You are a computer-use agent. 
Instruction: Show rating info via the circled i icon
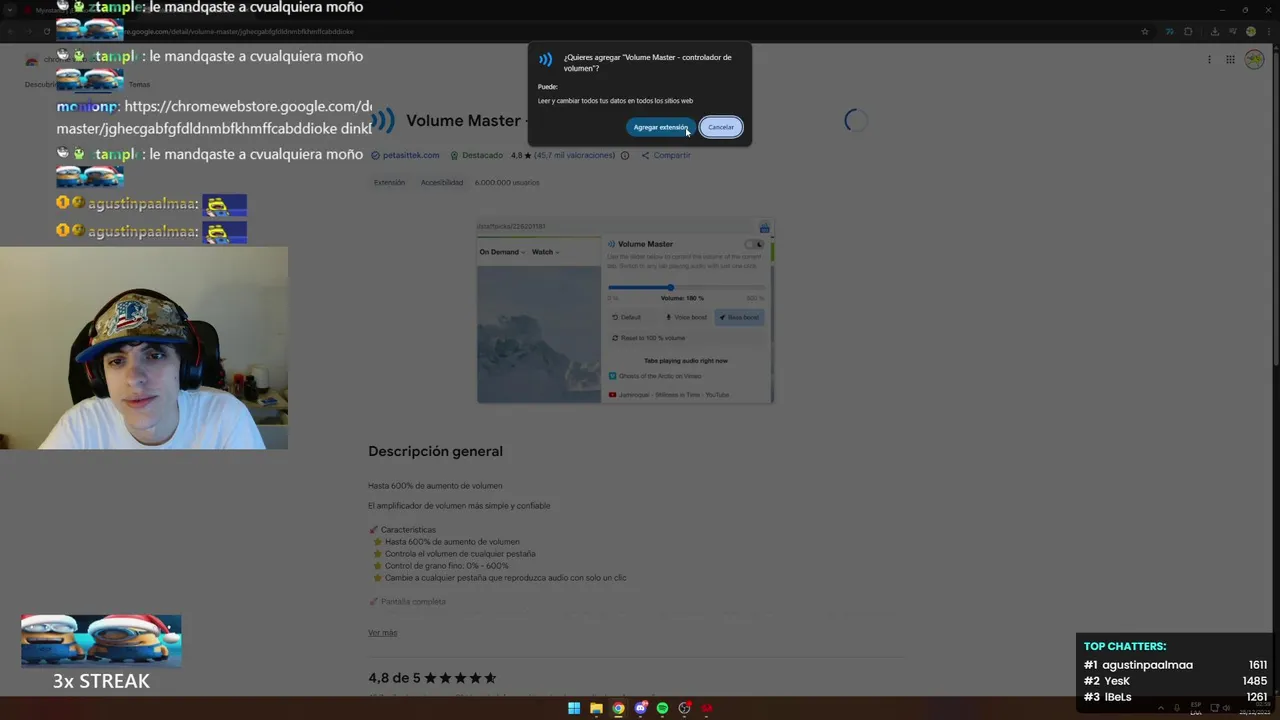(x=625, y=155)
